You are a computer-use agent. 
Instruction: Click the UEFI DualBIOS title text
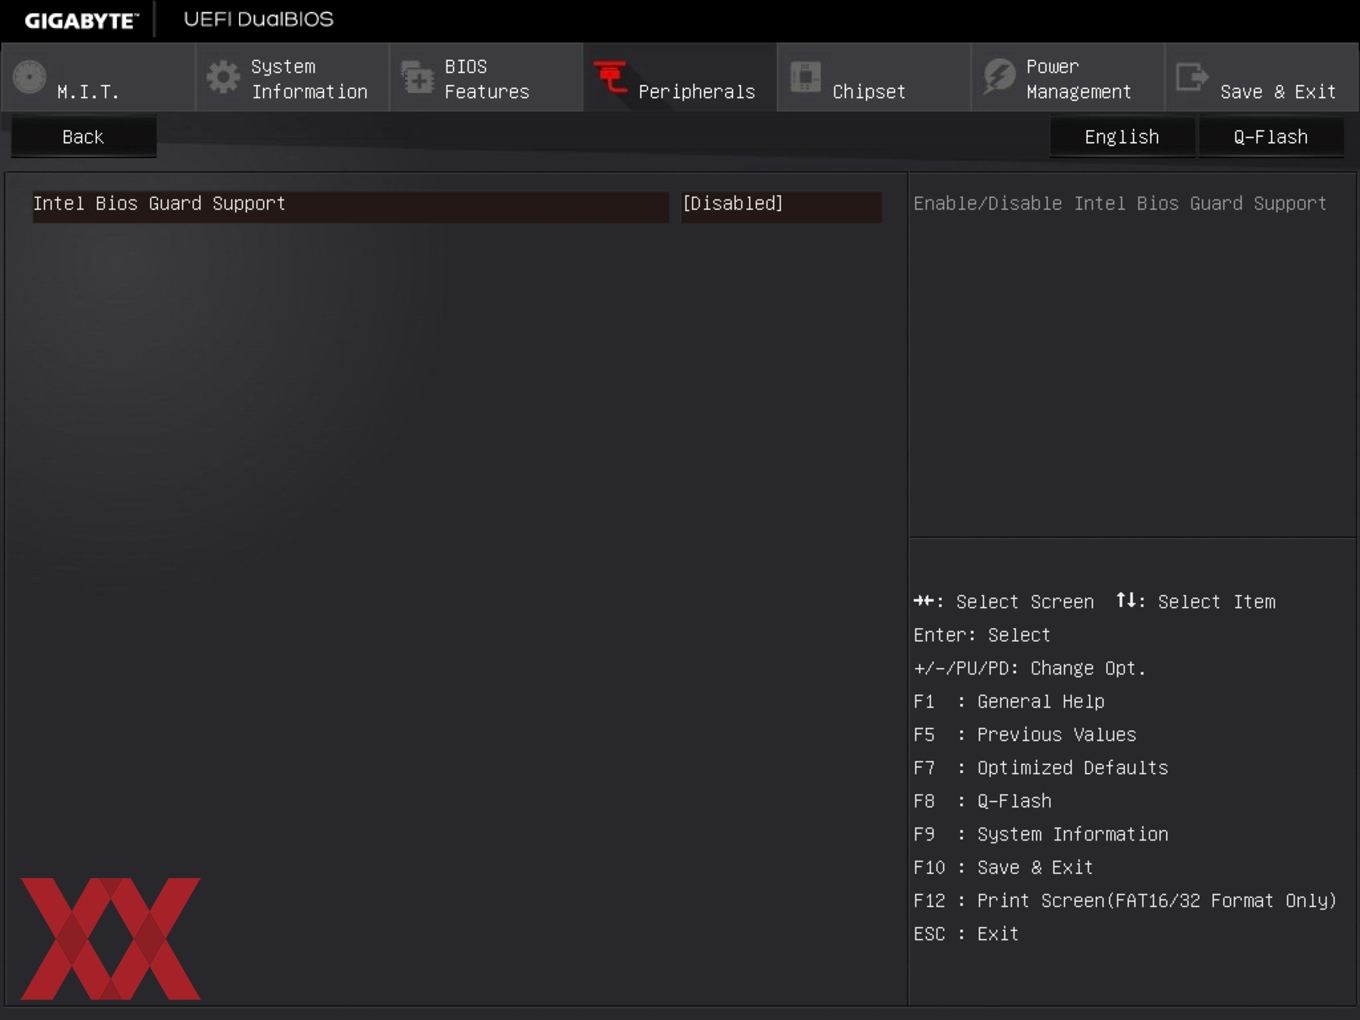tap(258, 19)
